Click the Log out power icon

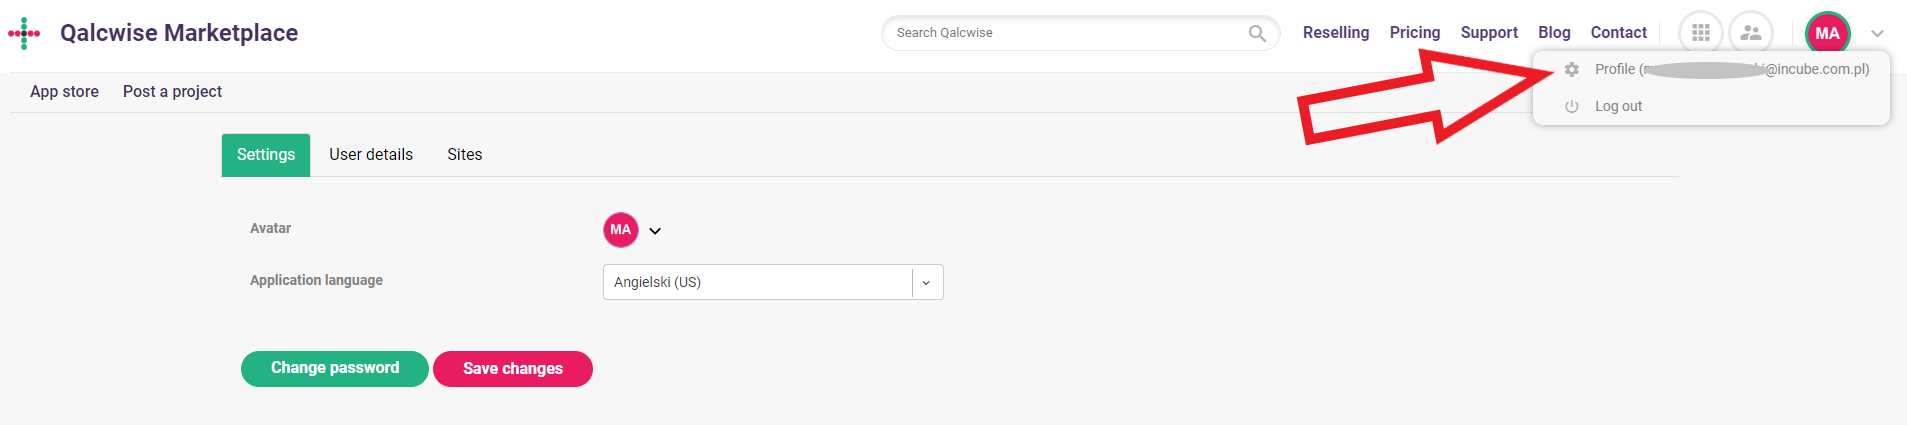coord(1572,106)
